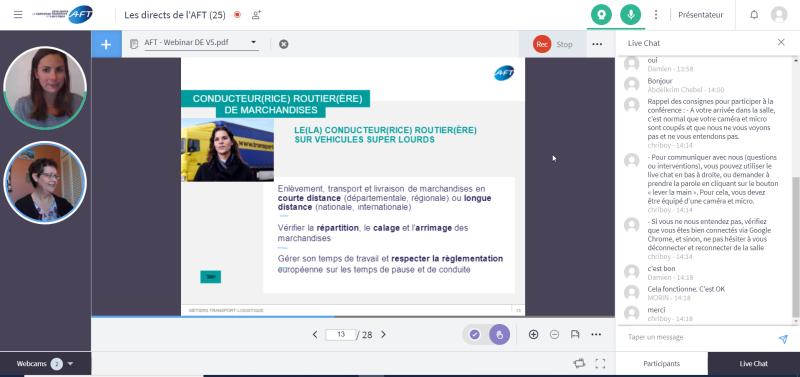The image size is (800, 377).
Task: Select the pointer checkmark tool
Action: point(474,335)
